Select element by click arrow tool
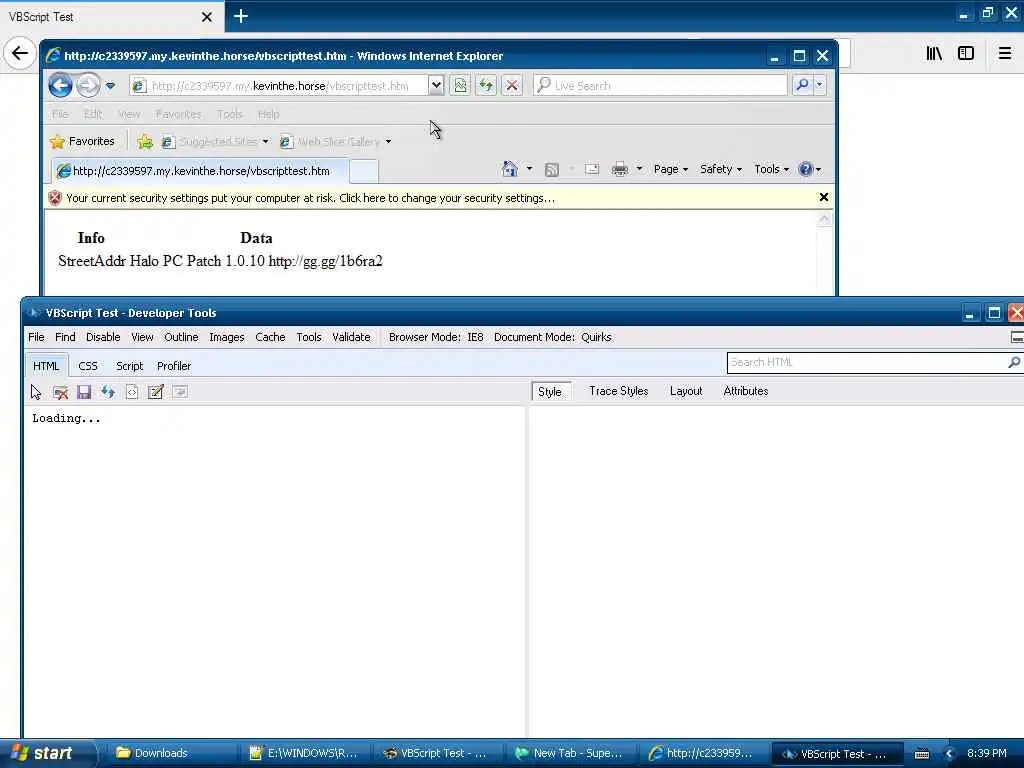 click(36, 392)
